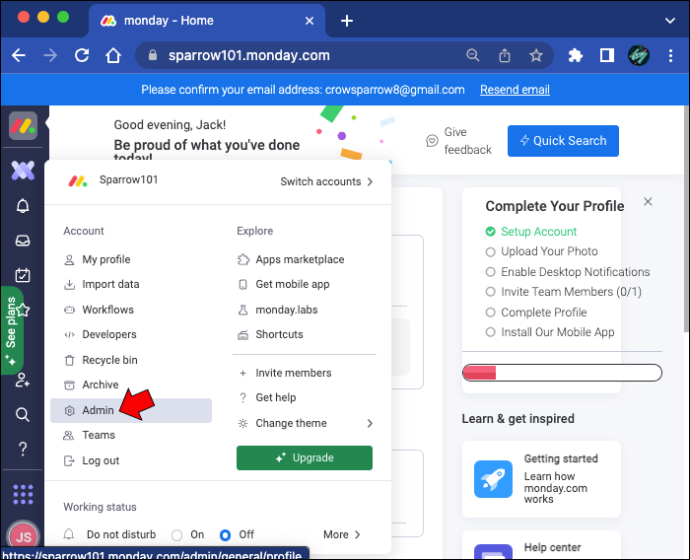The width and height of the screenshot is (690, 560).
Task: Click the JS user avatar
Action: [23, 536]
